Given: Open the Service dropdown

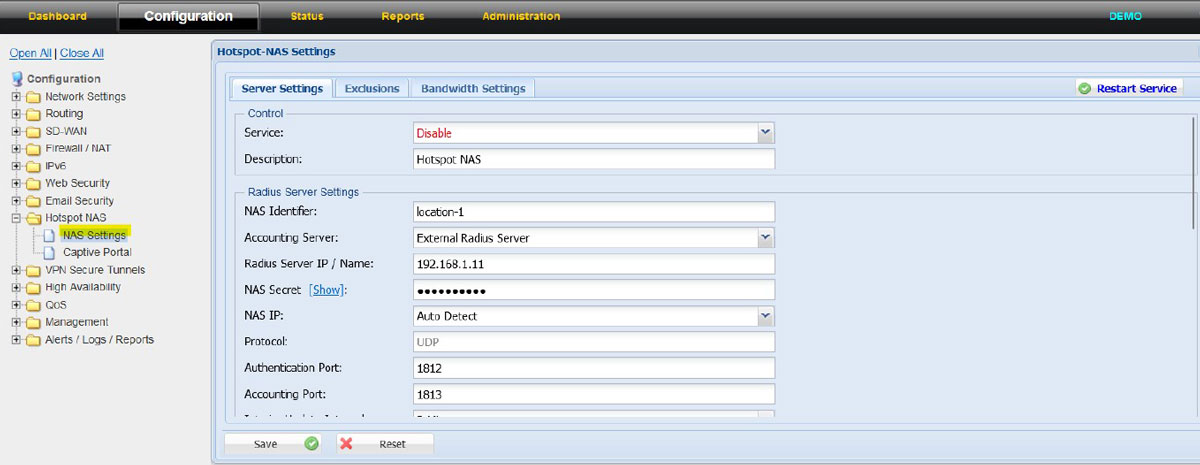Looking at the screenshot, I should pyautogui.click(x=765, y=133).
